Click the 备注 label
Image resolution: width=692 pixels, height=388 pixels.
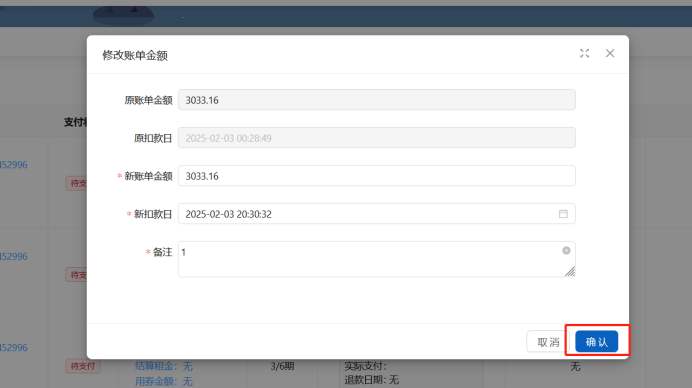point(162,252)
